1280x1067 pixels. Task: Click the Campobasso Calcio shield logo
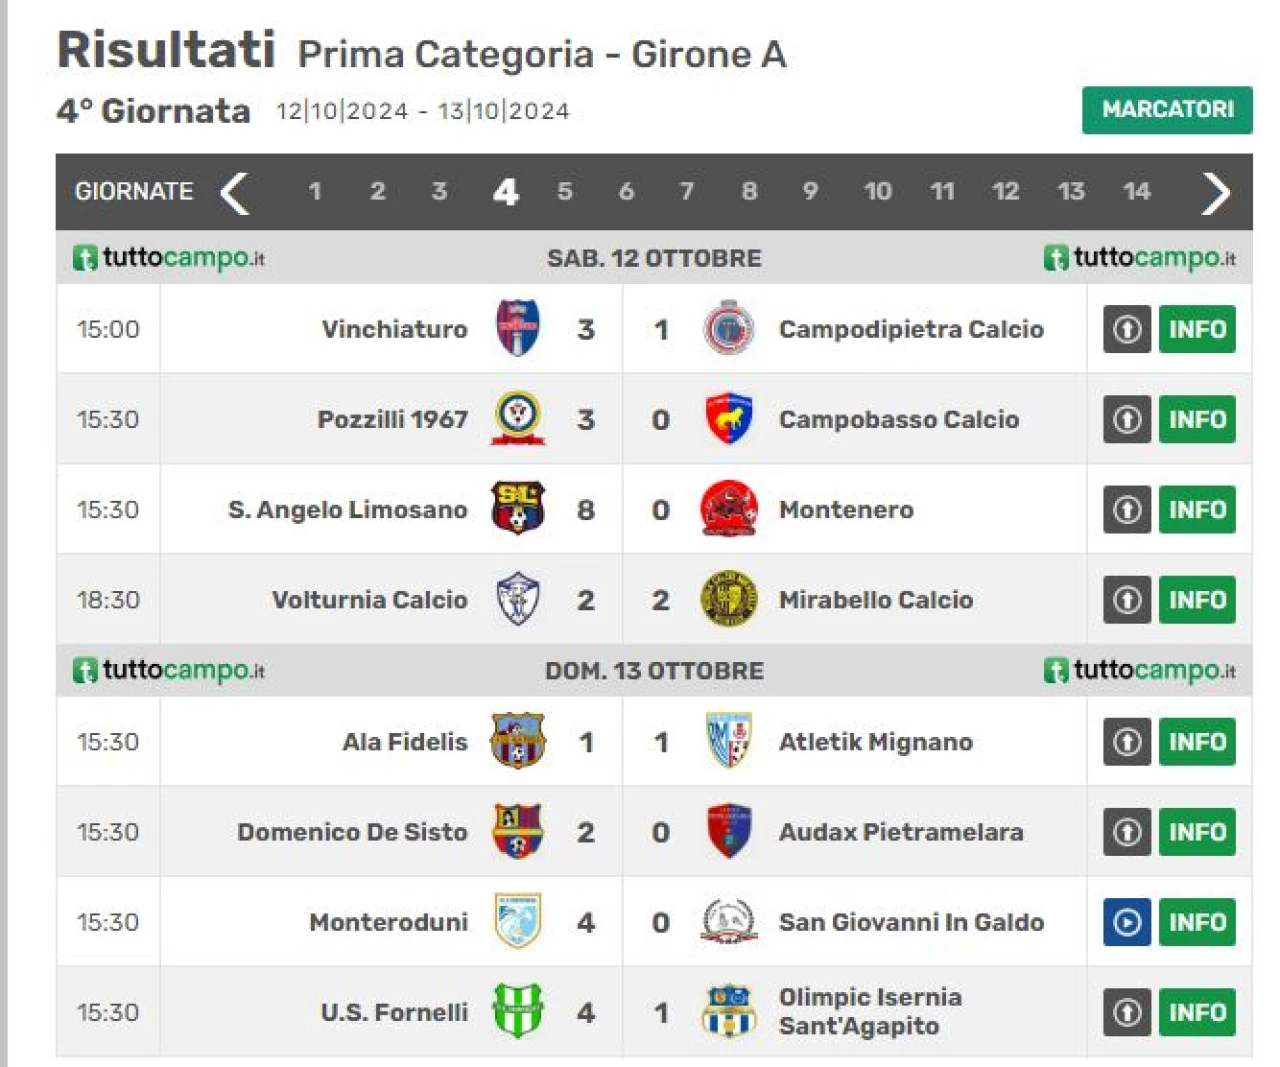pos(728,419)
